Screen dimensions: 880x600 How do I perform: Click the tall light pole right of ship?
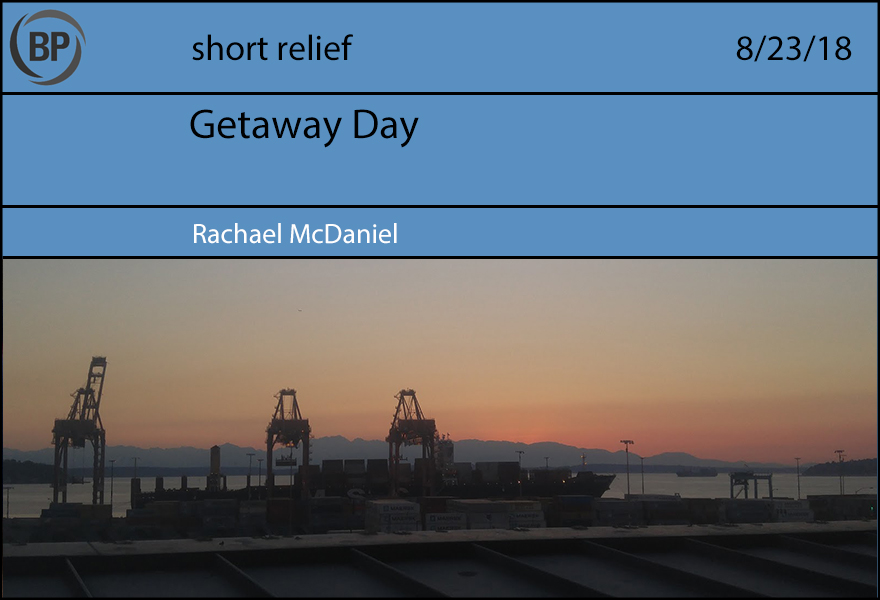[x=627, y=465]
